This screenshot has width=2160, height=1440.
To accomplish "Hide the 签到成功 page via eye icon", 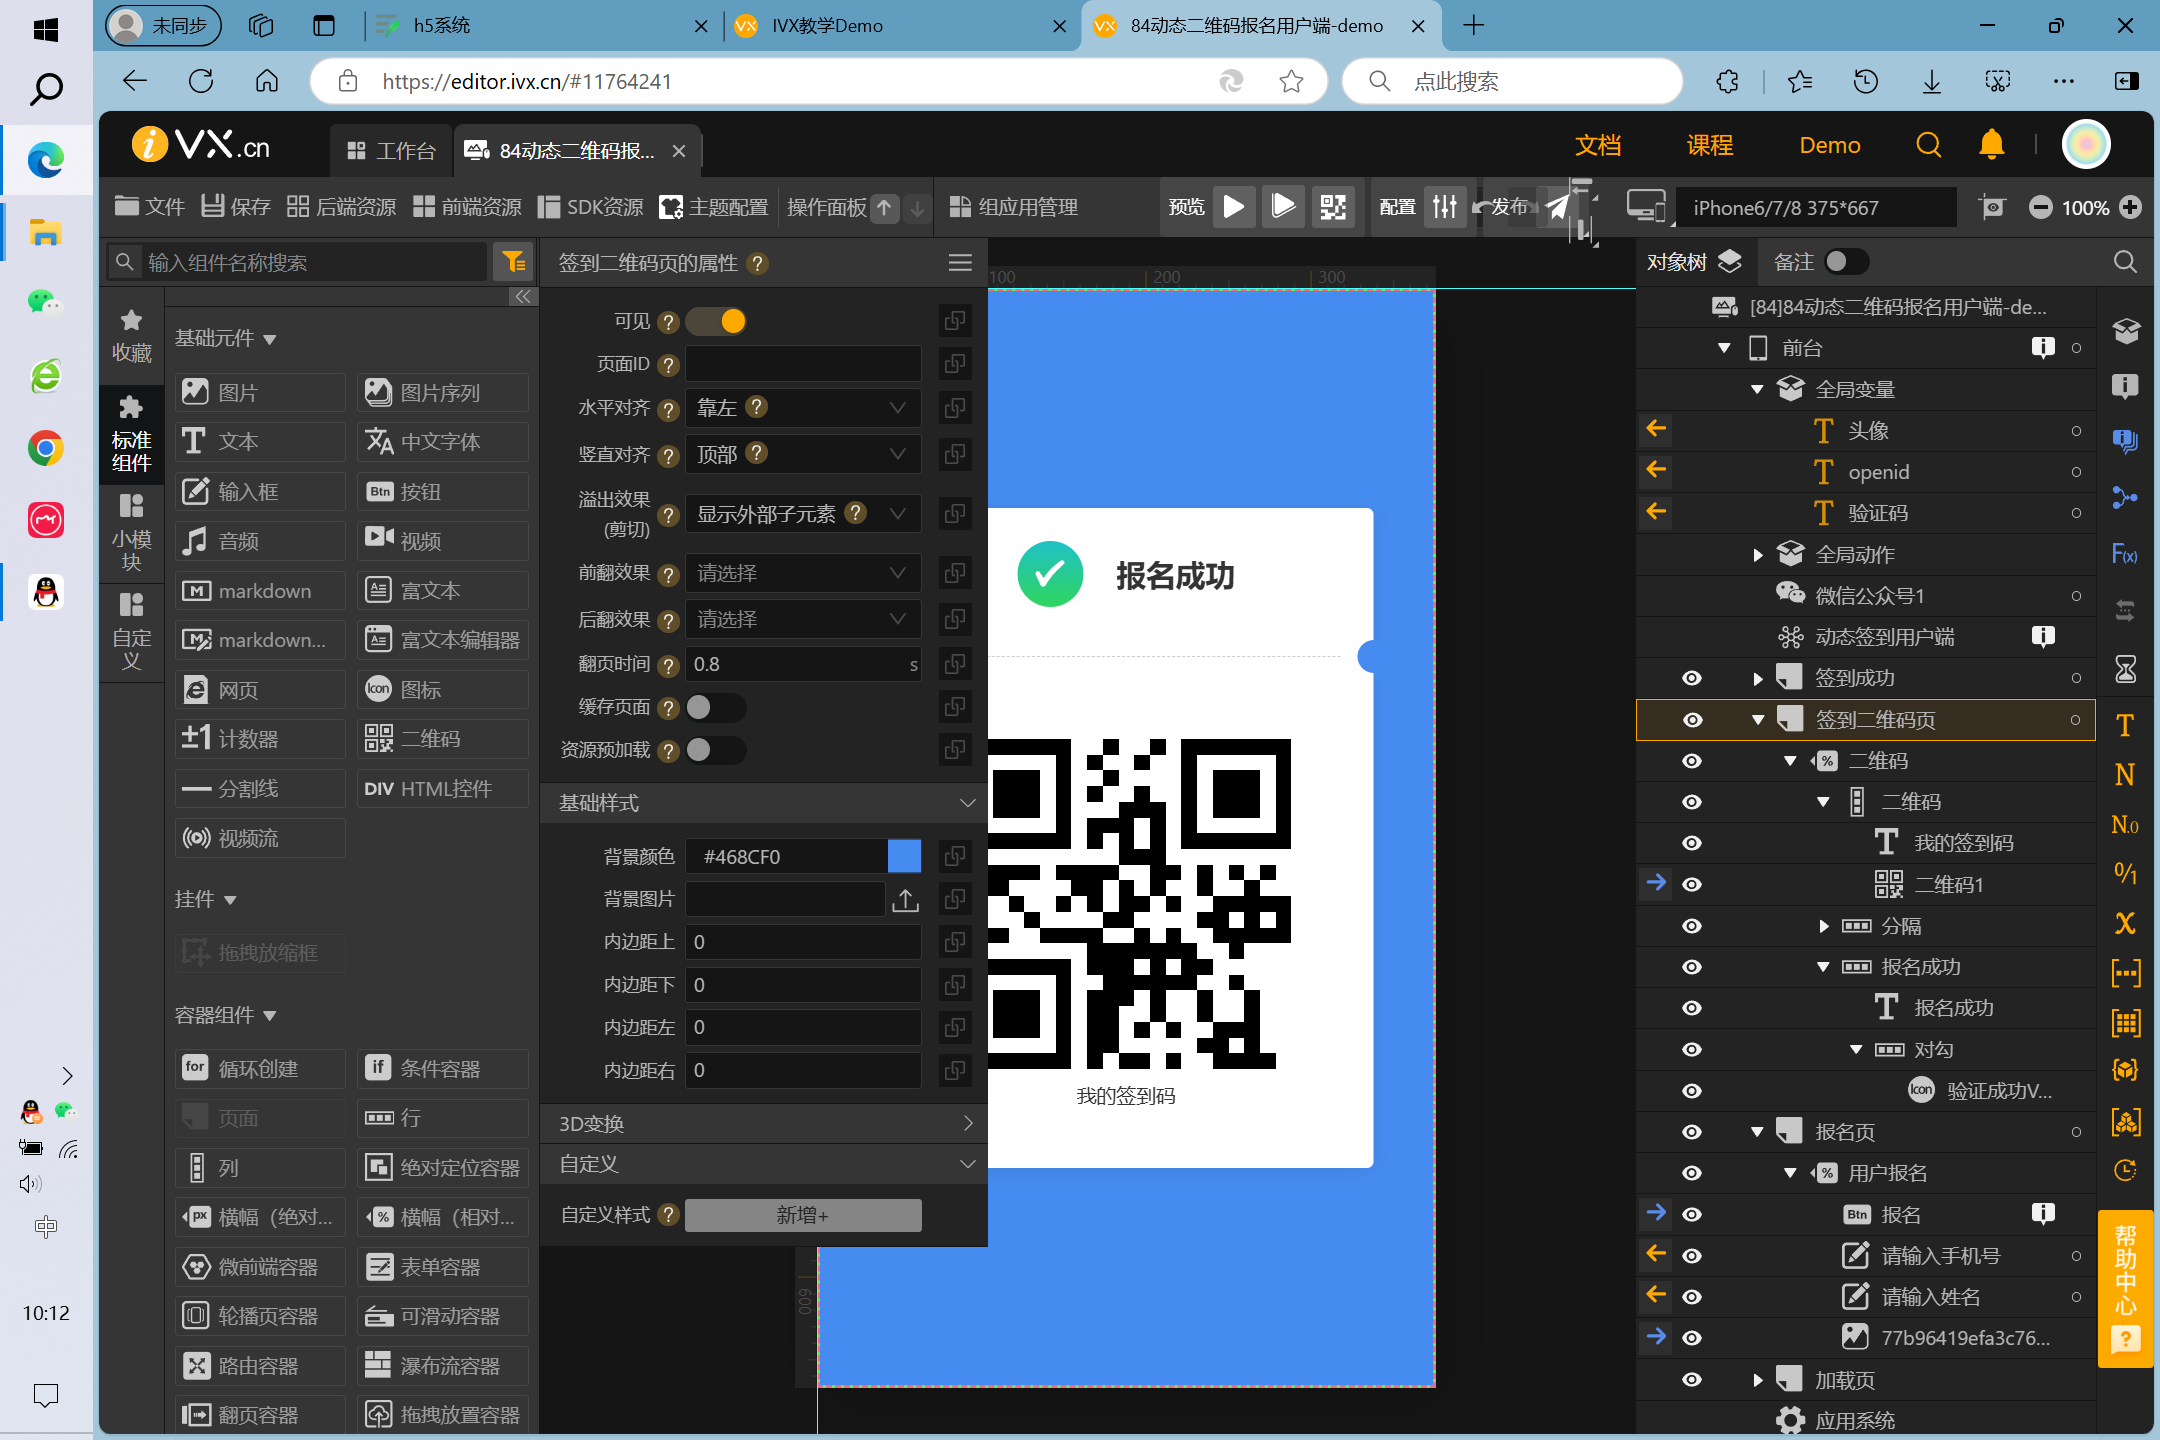I will pyautogui.click(x=1692, y=678).
